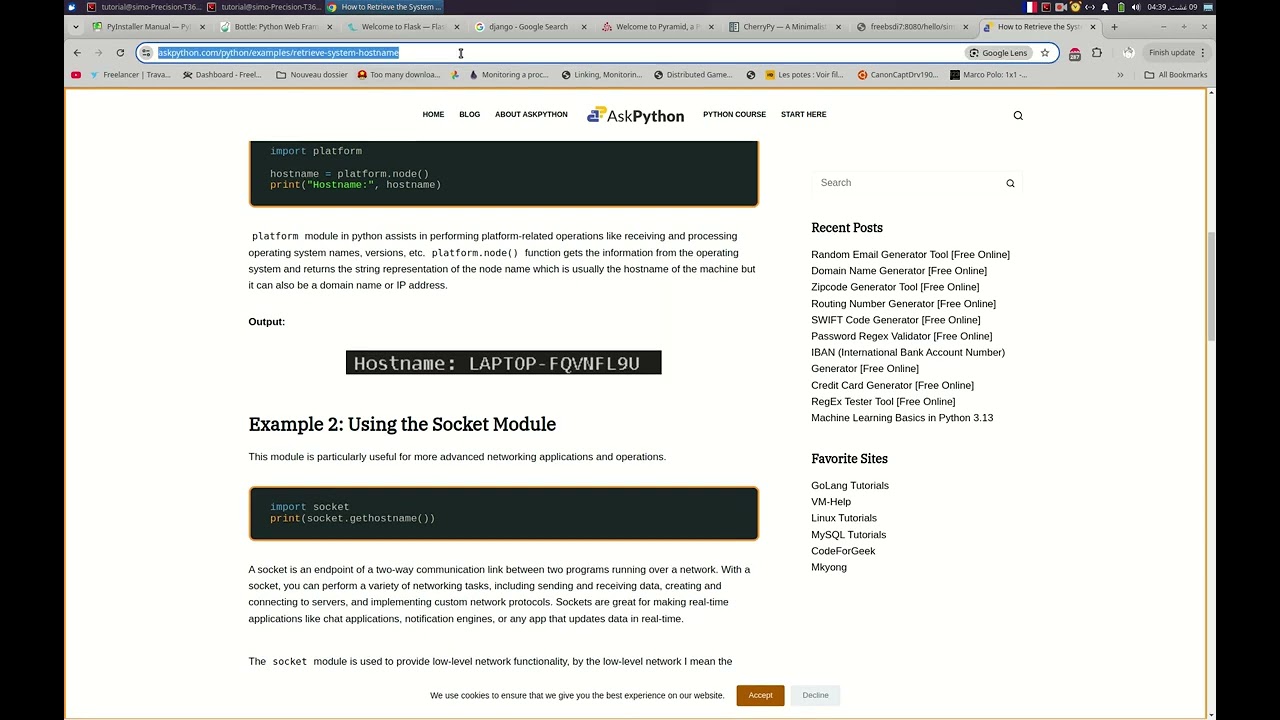
Task: Show hidden bookmarks with the double chevron
Action: click(1120, 75)
